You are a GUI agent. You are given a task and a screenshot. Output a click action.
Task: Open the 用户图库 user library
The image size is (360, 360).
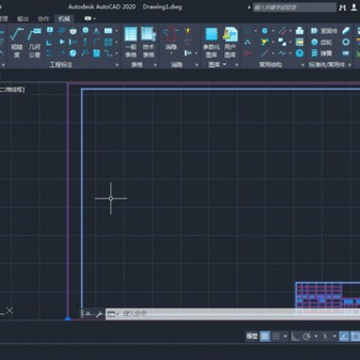(230, 43)
